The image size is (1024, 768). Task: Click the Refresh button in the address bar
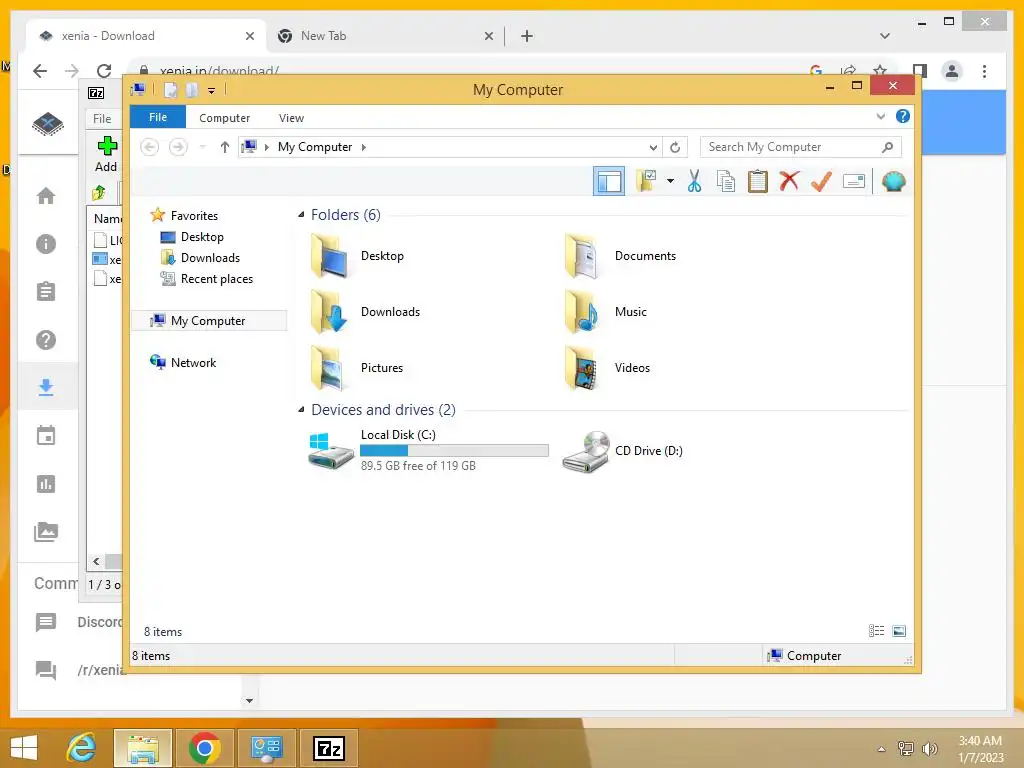pos(675,147)
